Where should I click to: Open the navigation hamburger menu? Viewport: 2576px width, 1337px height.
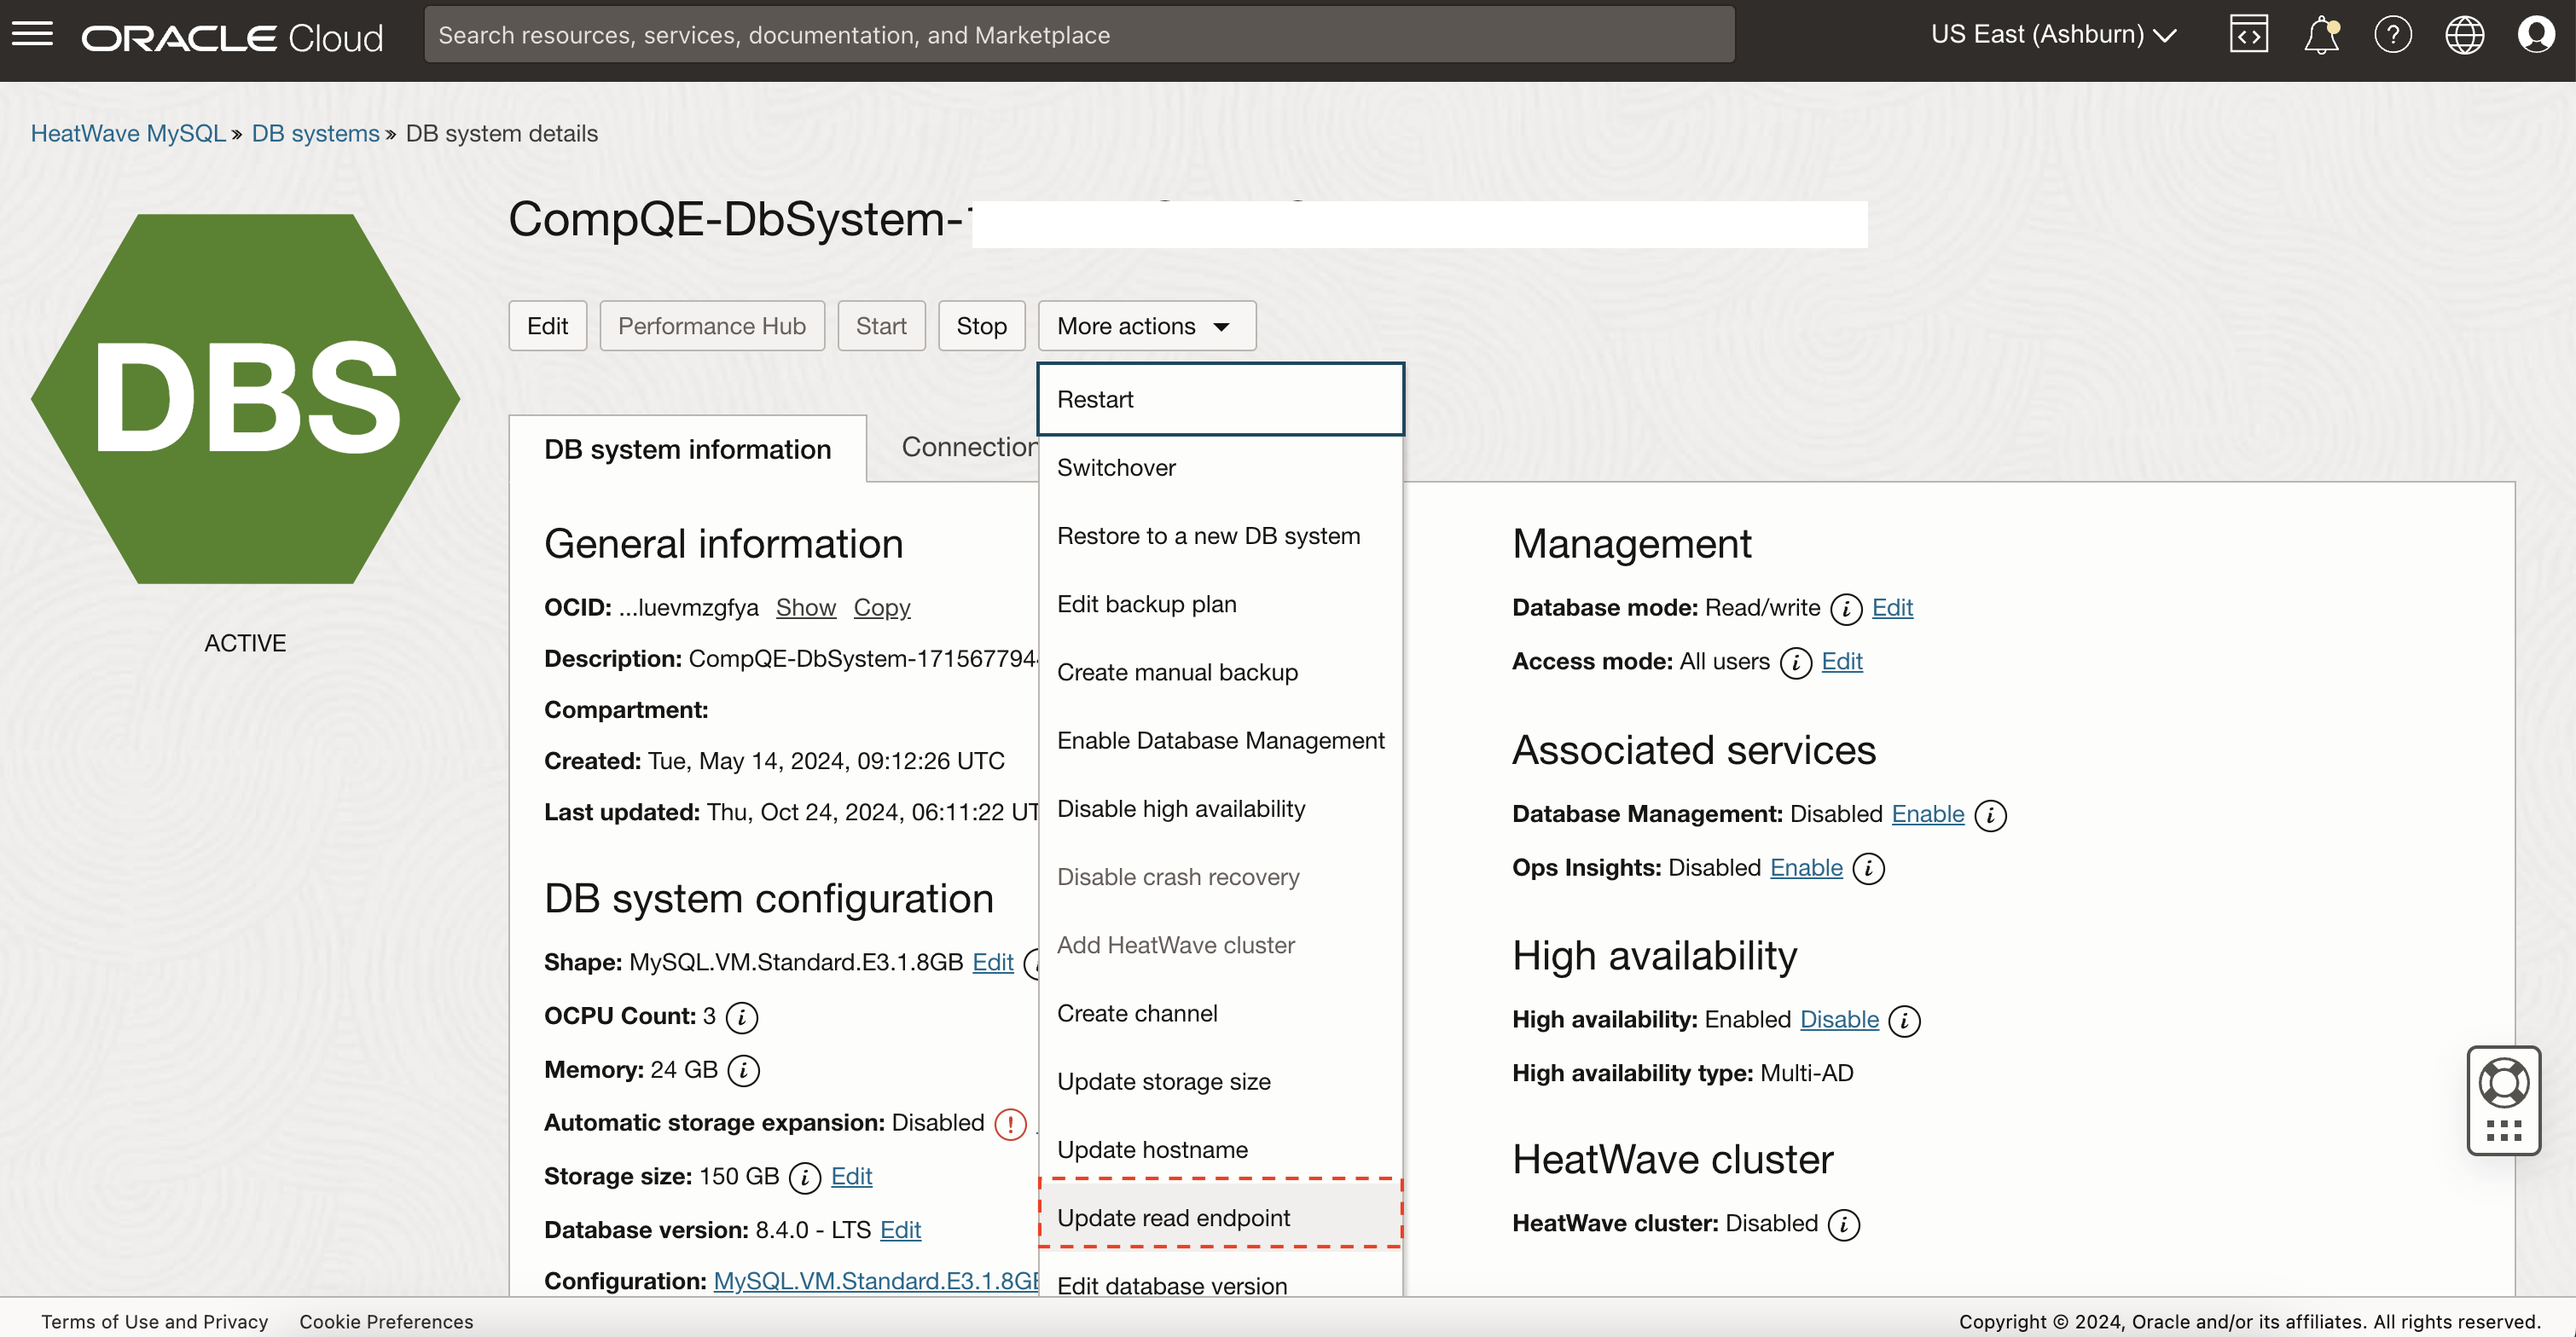coord(32,34)
